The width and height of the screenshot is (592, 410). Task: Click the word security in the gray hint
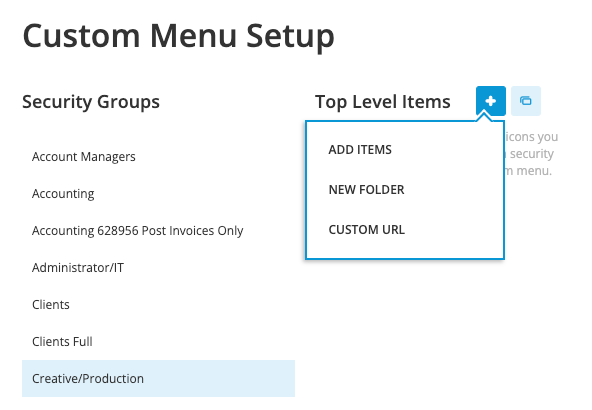(x=532, y=154)
